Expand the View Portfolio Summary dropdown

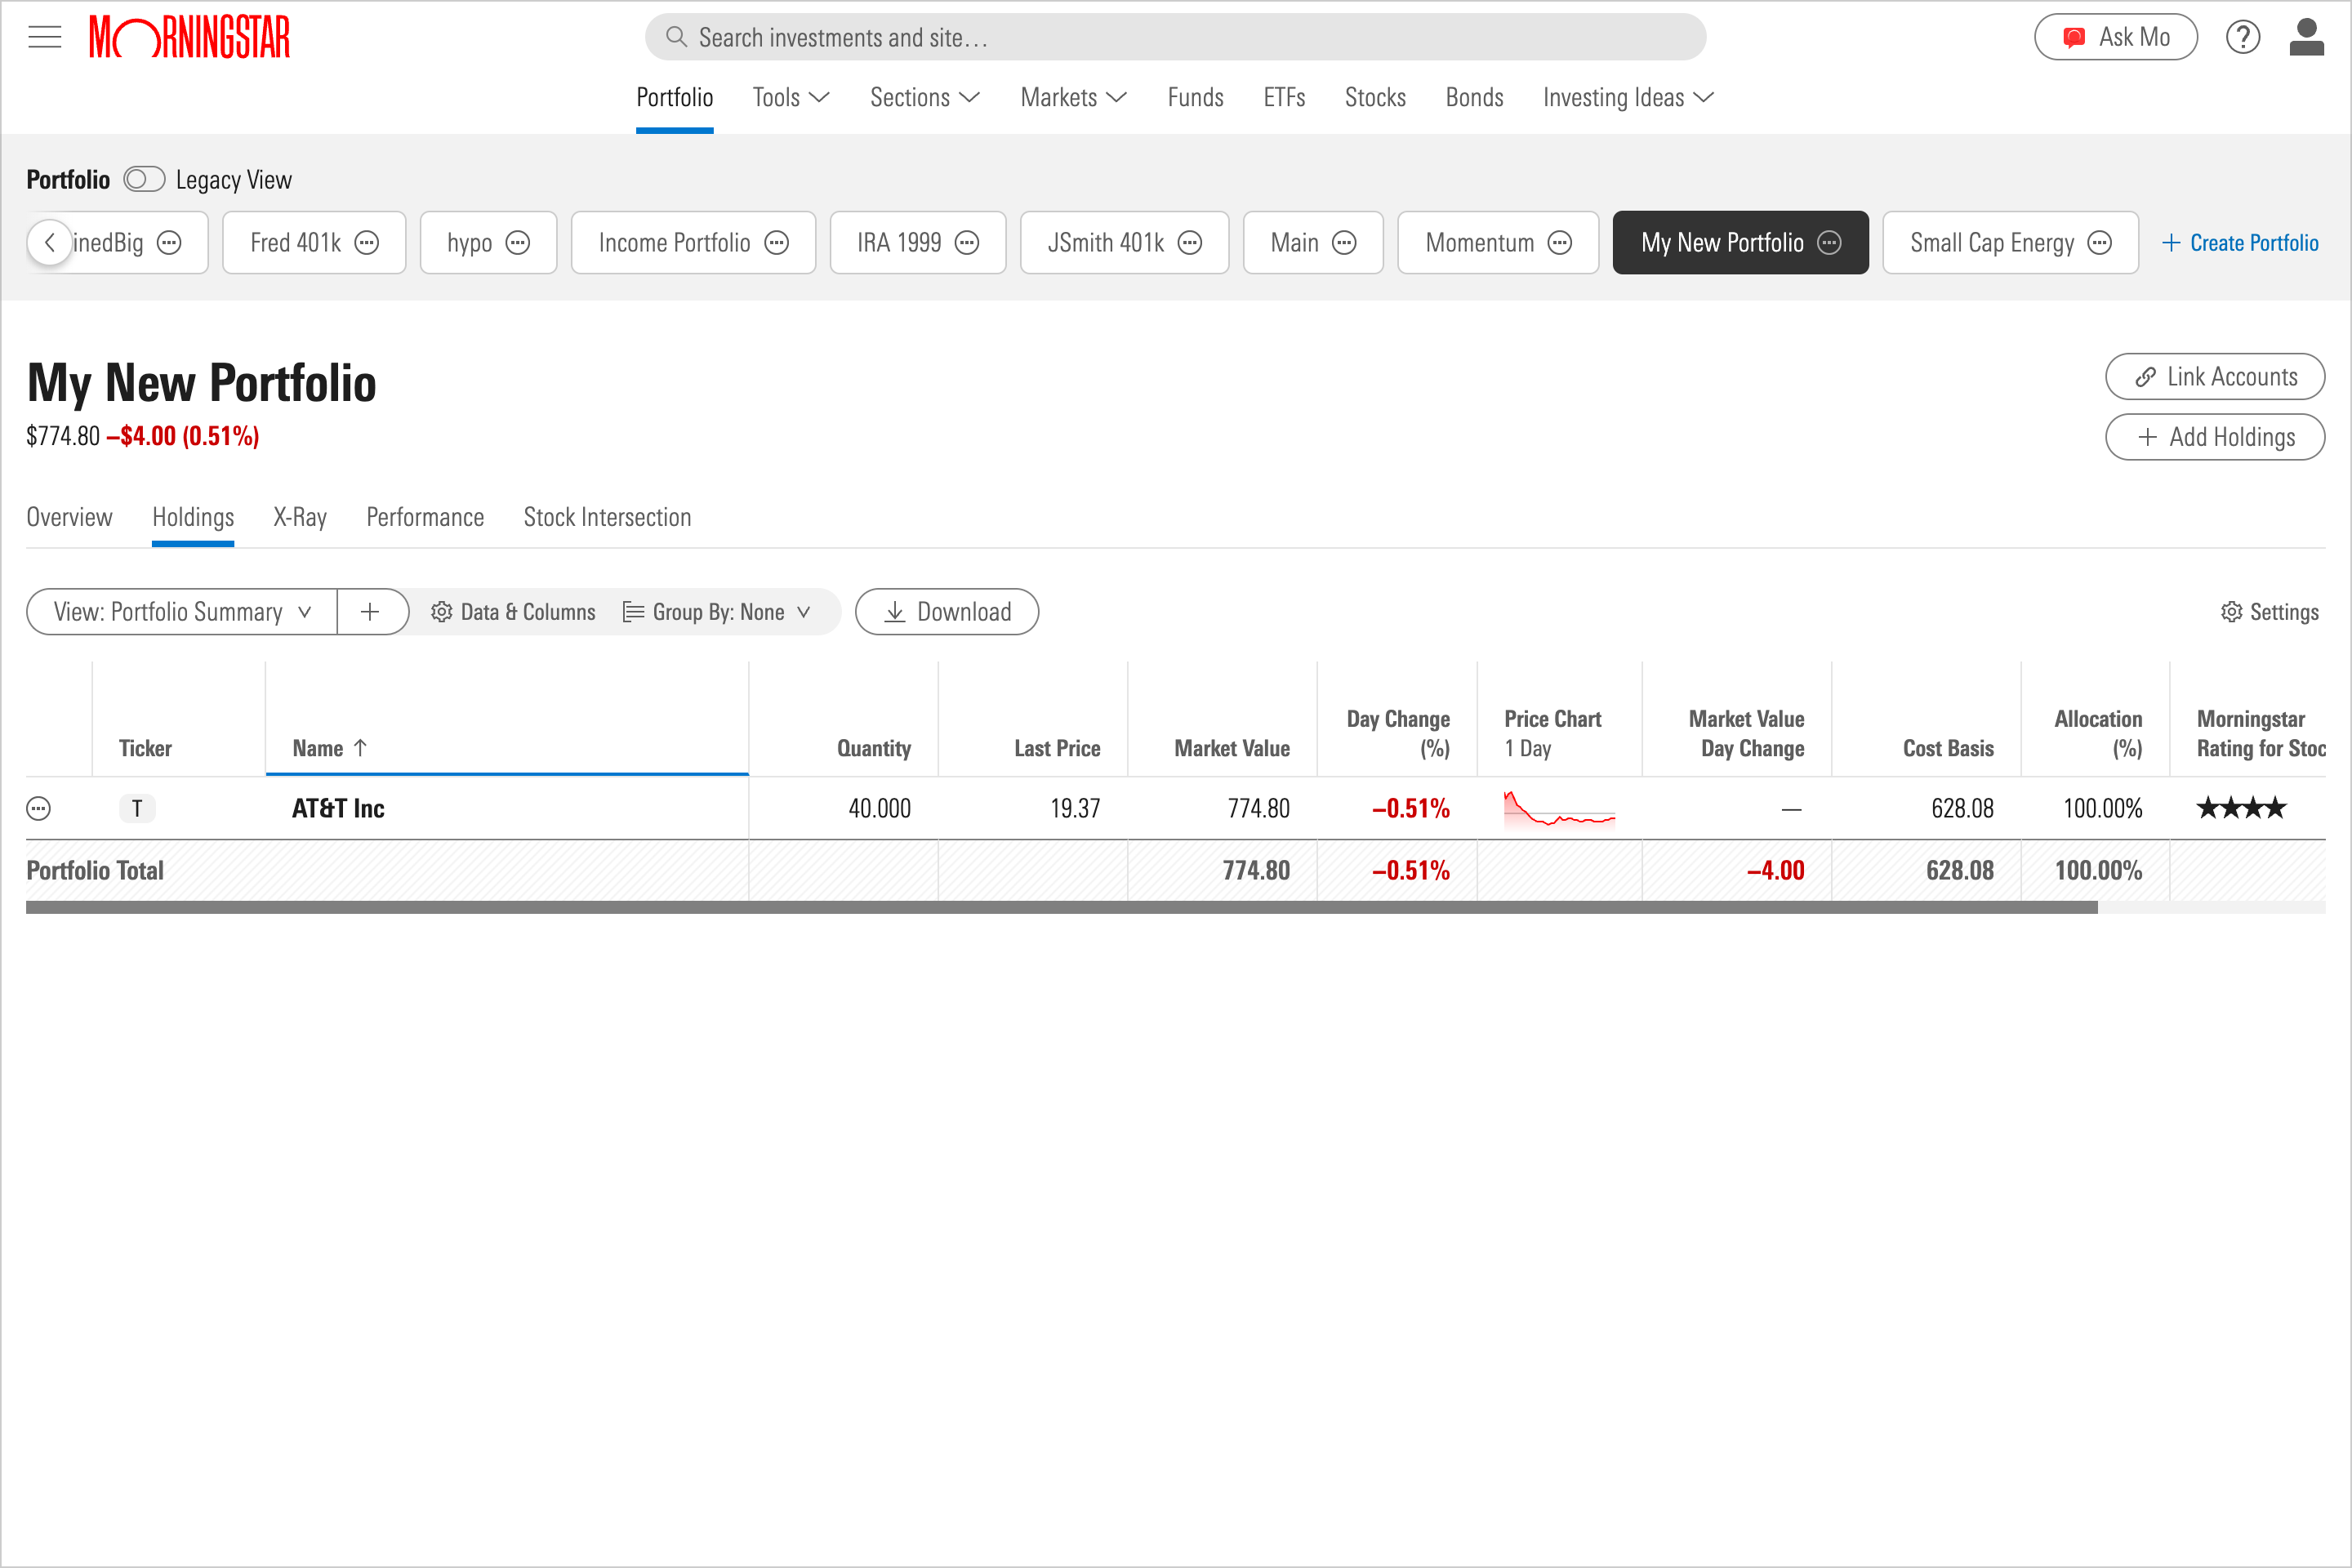[175, 611]
